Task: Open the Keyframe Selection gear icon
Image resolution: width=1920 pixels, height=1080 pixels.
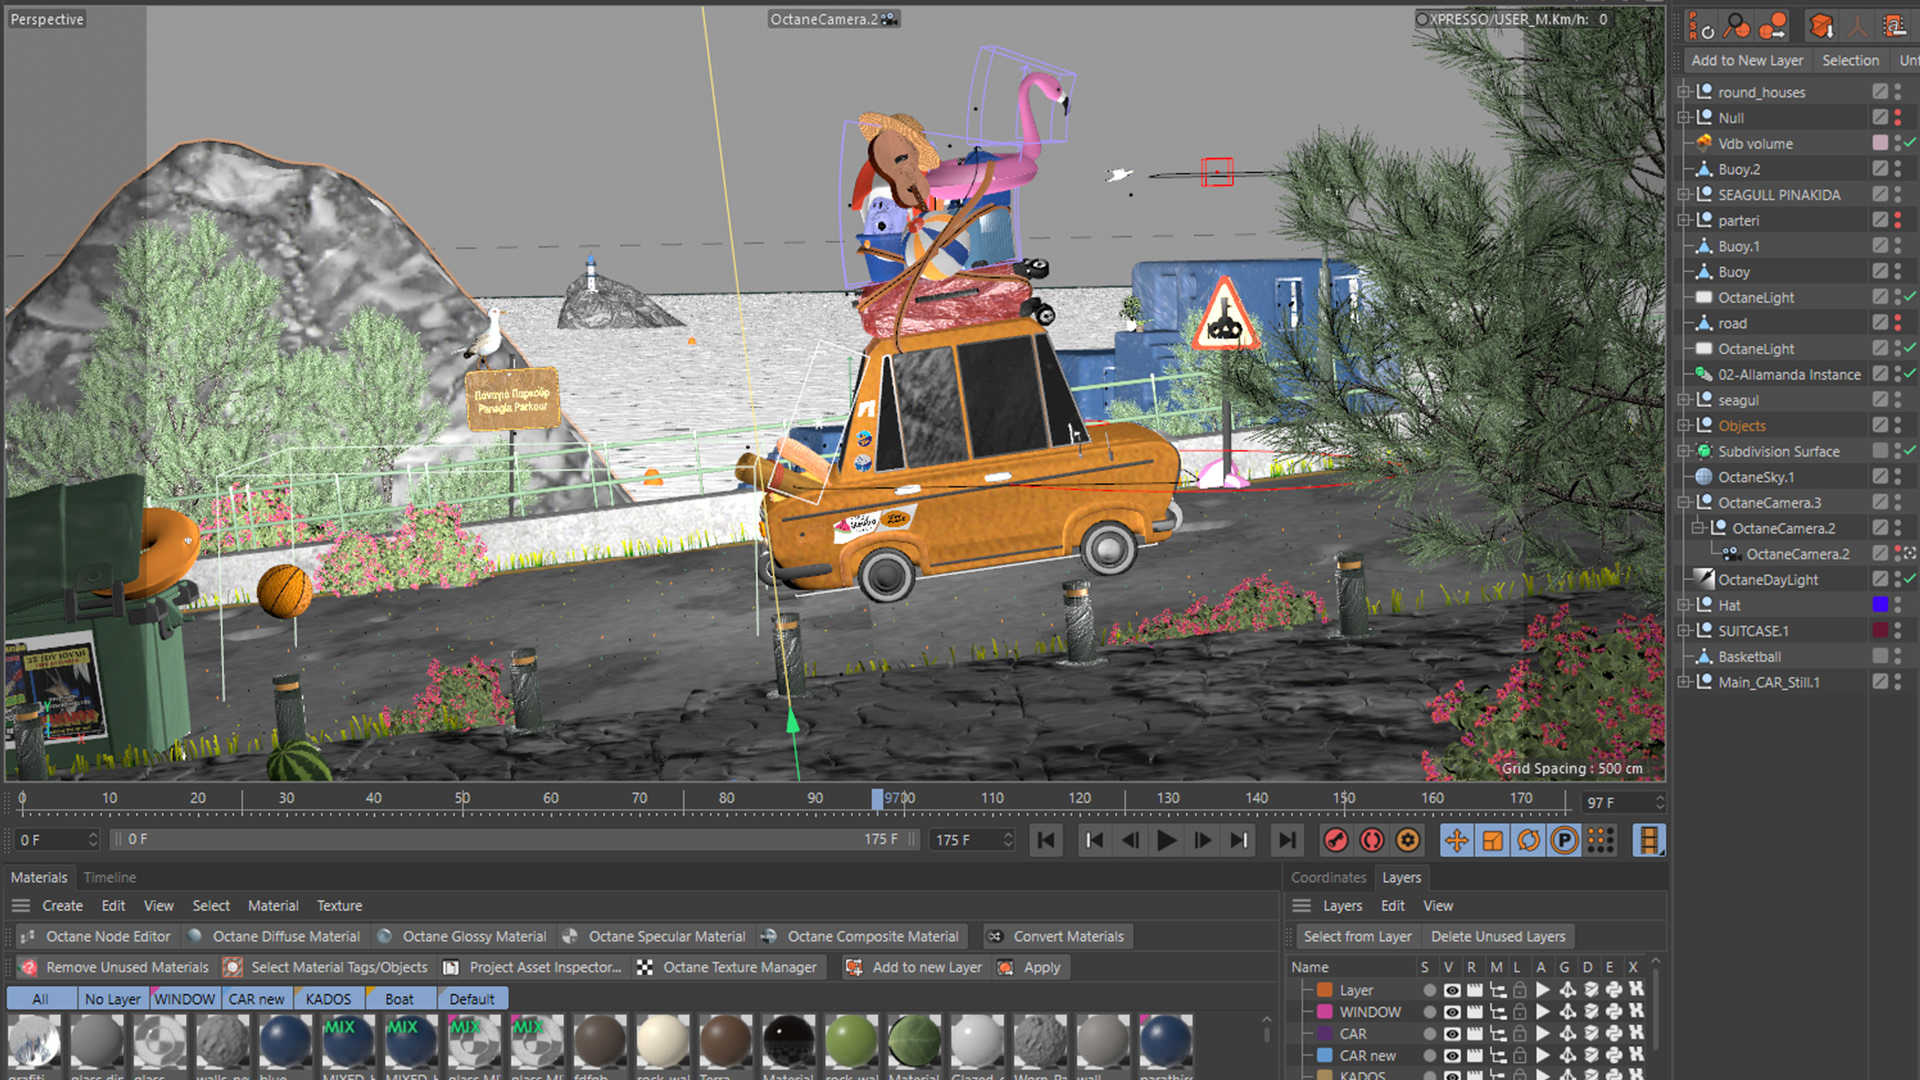Action: pyautogui.click(x=1408, y=841)
